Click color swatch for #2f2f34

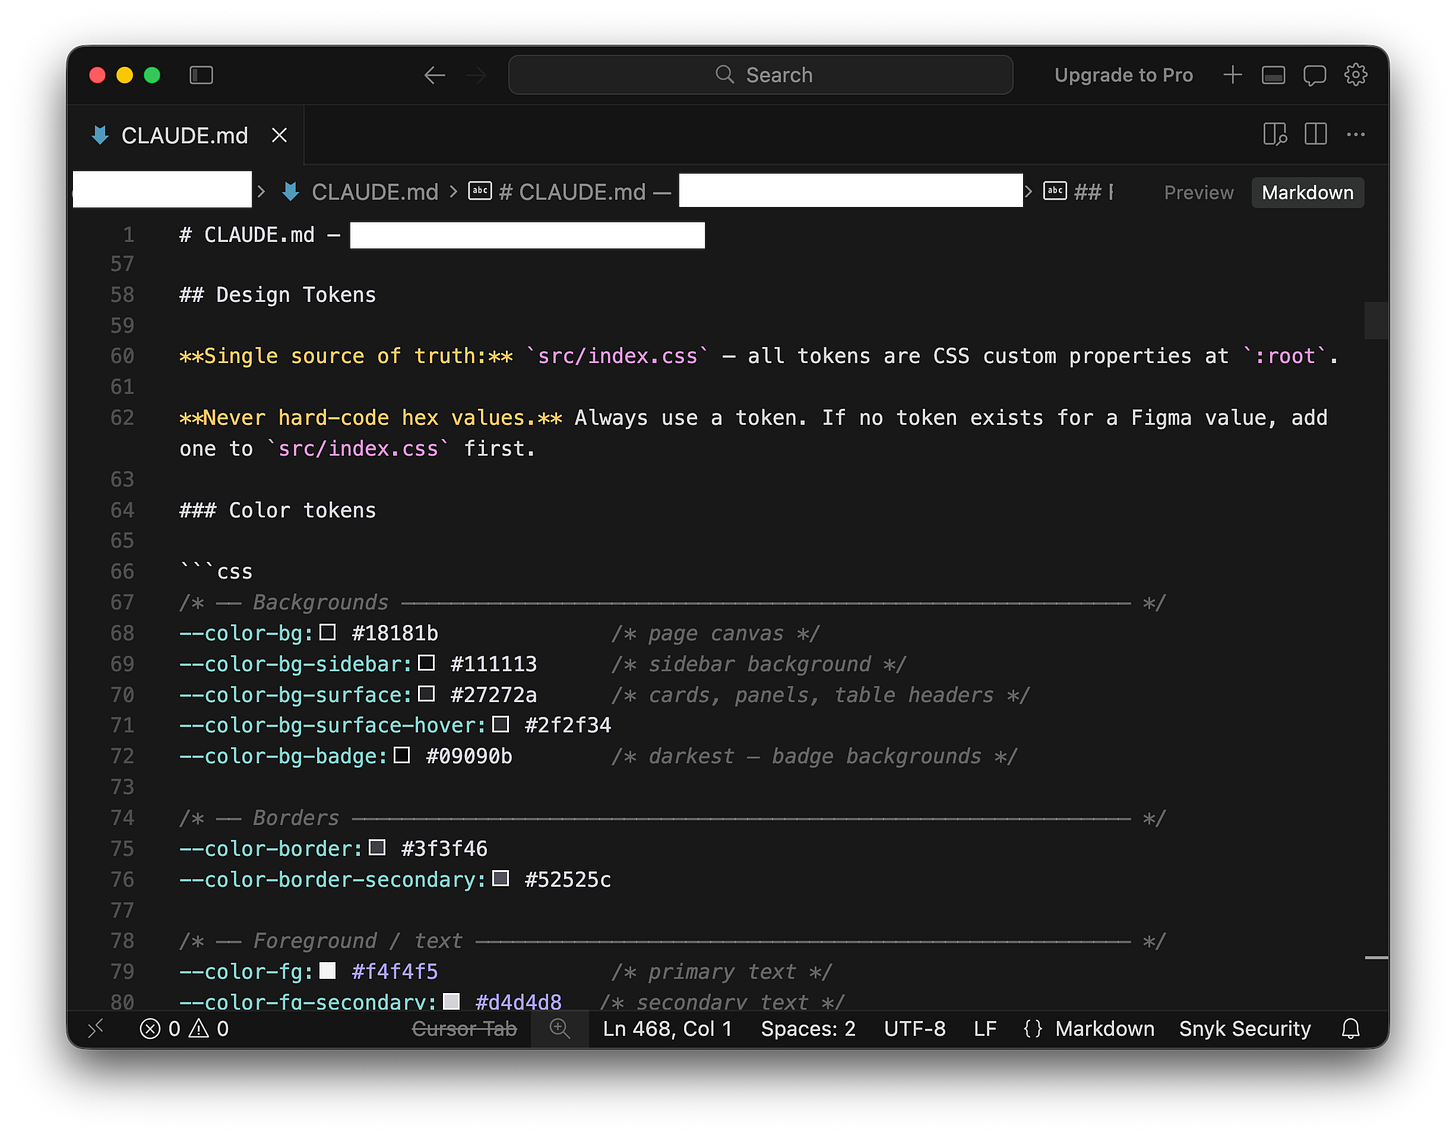(x=500, y=724)
